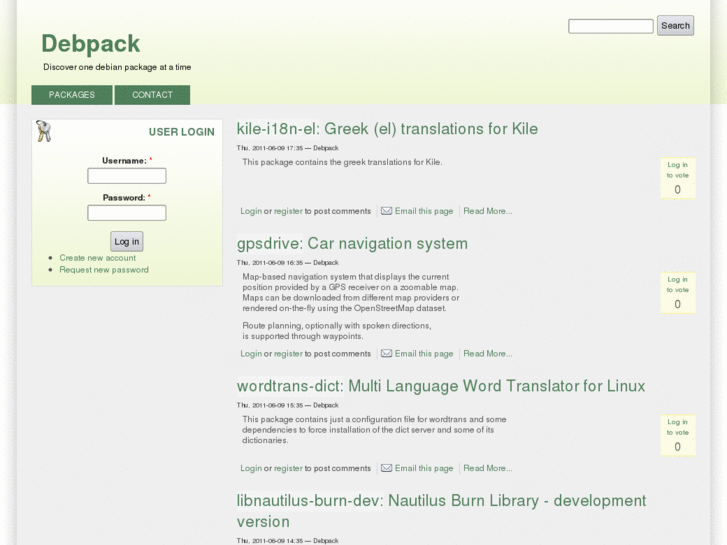The image size is (727, 545).
Task: Open Request new password link
Action: pos(104,270)
